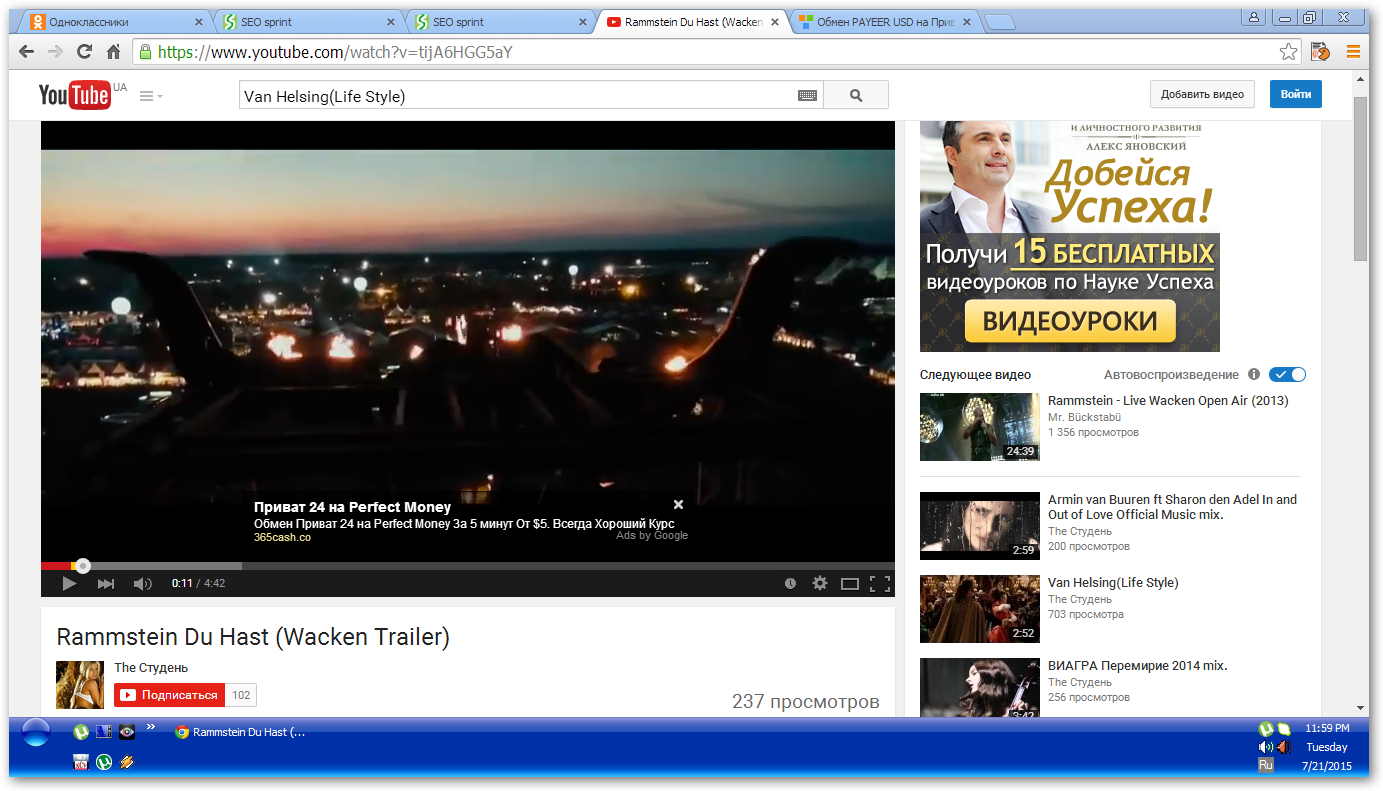Click the Ru language indicator in tray
Screen dimensions: 1383x791
point(1266,765)
